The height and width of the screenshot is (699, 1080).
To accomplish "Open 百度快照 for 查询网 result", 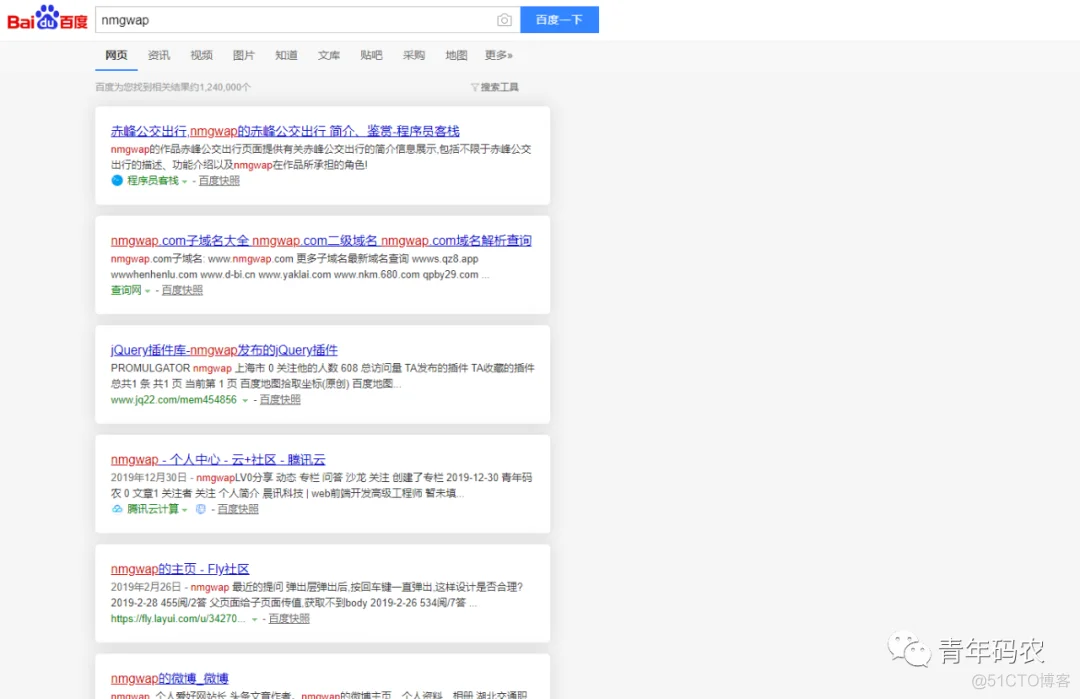I will coord(182,290).
